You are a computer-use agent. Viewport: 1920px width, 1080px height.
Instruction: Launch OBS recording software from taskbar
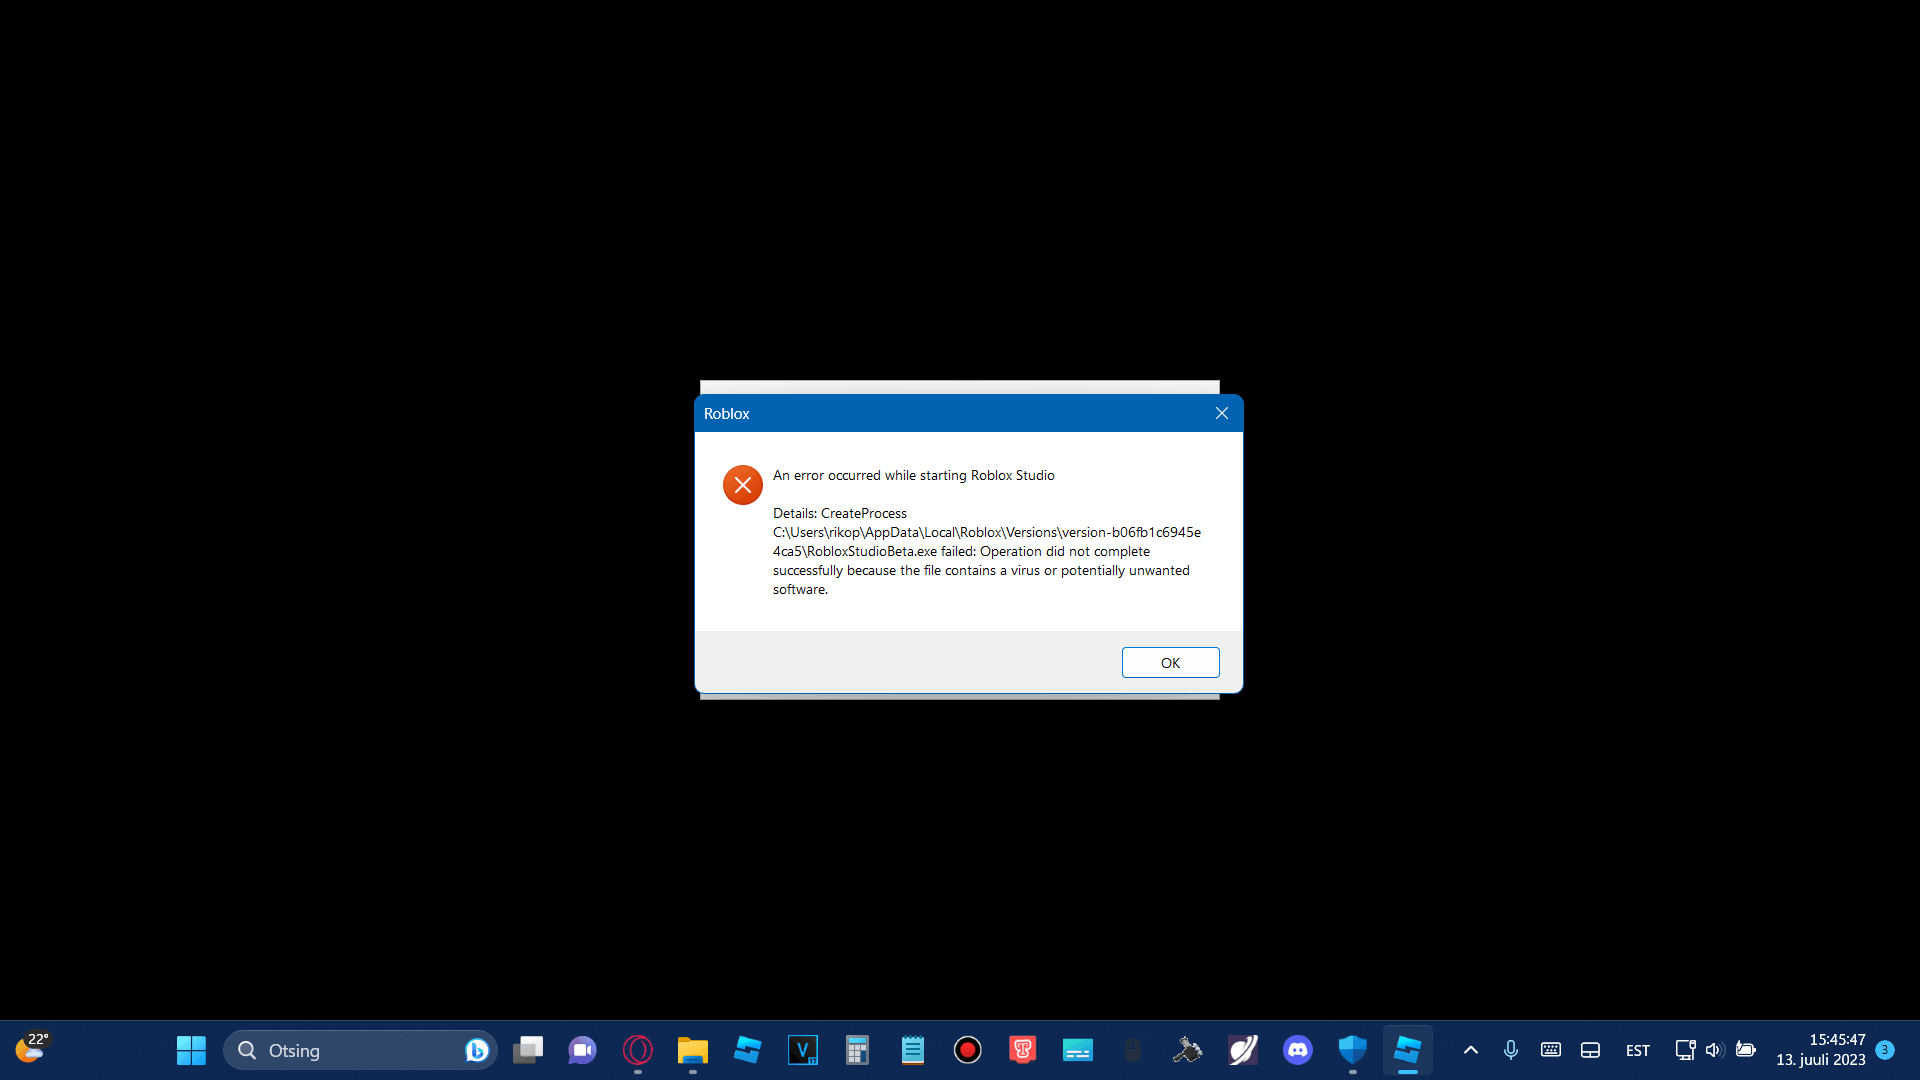click(968, 1050)
